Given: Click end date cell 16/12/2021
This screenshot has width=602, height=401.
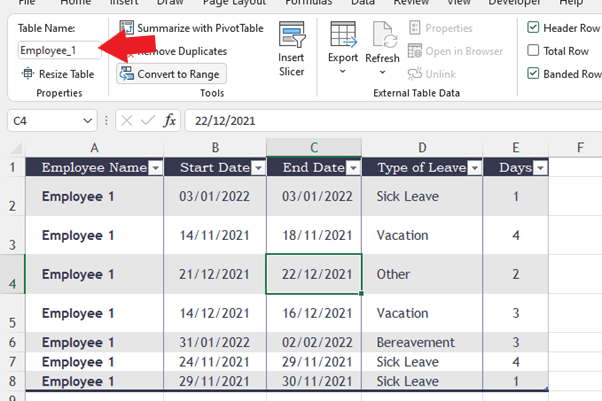Looking at the screenshot, I should [x=314, y=313].
